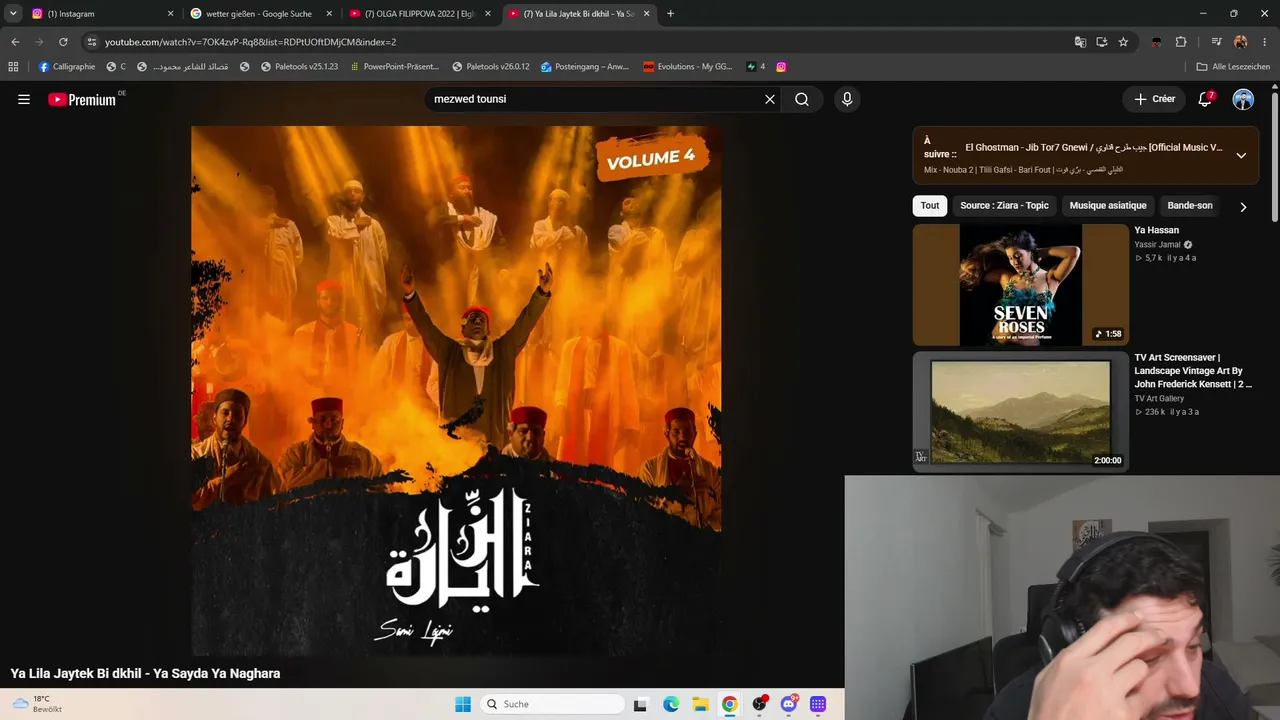Select the 'Tout' filter chip
The height and width of the screenshot is (720, 1280).
click(930, 206)
